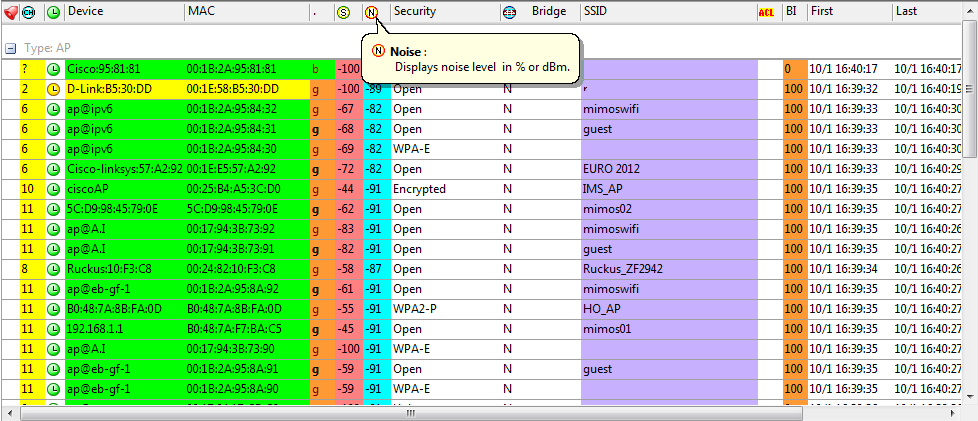
Task: Click MAC cell 00:25:B4:A5:3C:D0
Action: [247, 189]
